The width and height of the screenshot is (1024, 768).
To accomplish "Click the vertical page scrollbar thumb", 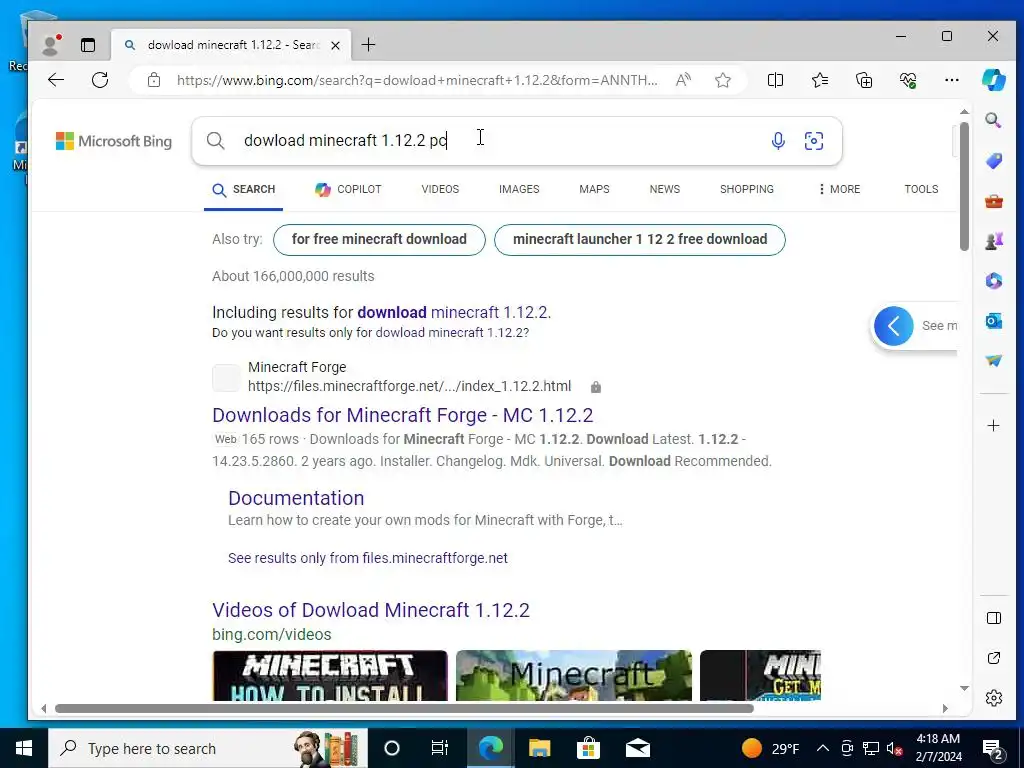I will point(964,186).
